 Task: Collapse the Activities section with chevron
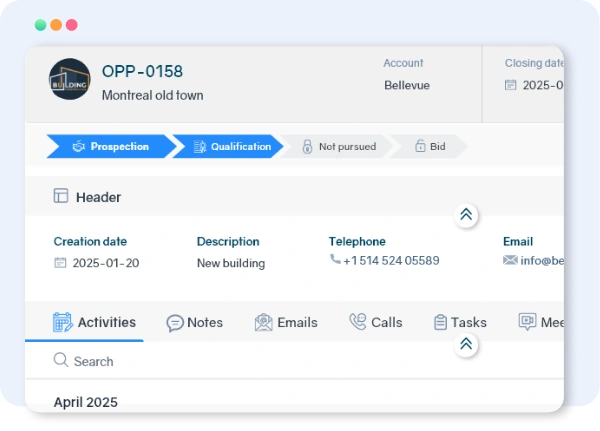point(465,344)
